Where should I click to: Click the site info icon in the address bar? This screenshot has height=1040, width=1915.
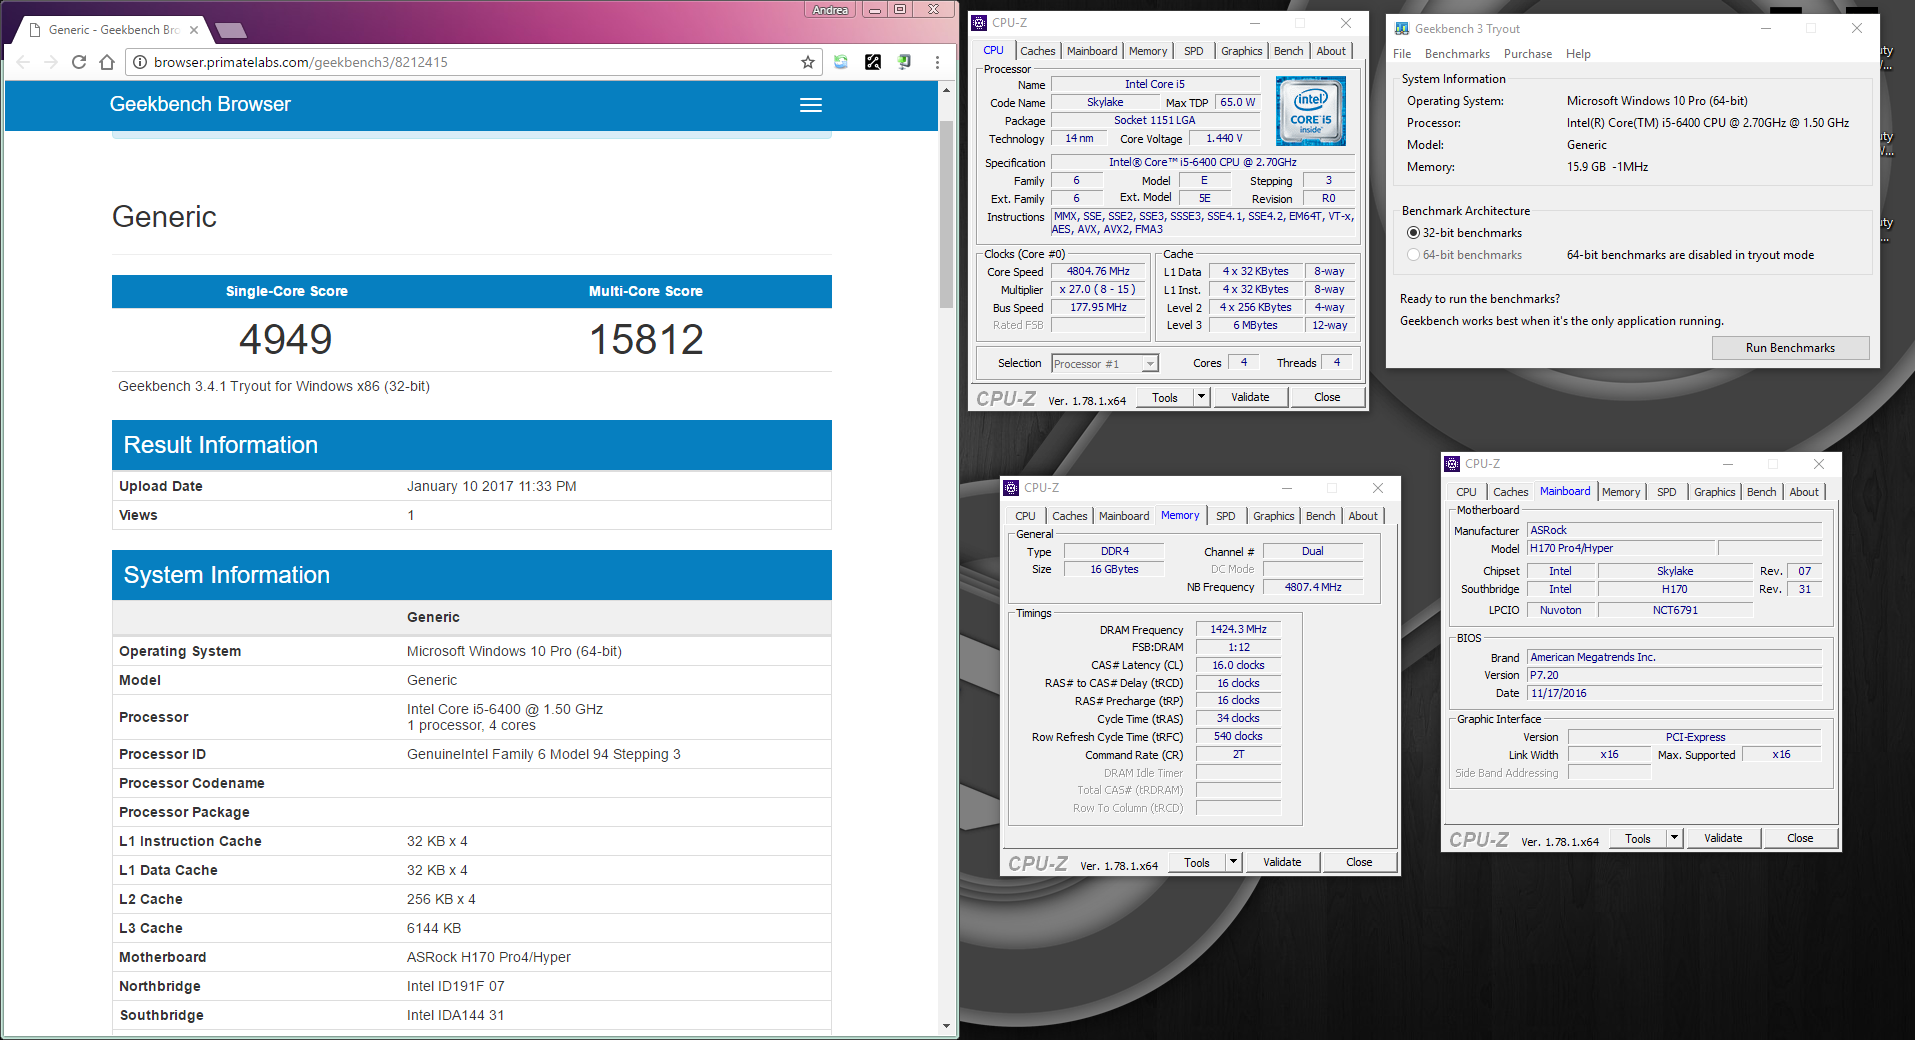(139, 62)
